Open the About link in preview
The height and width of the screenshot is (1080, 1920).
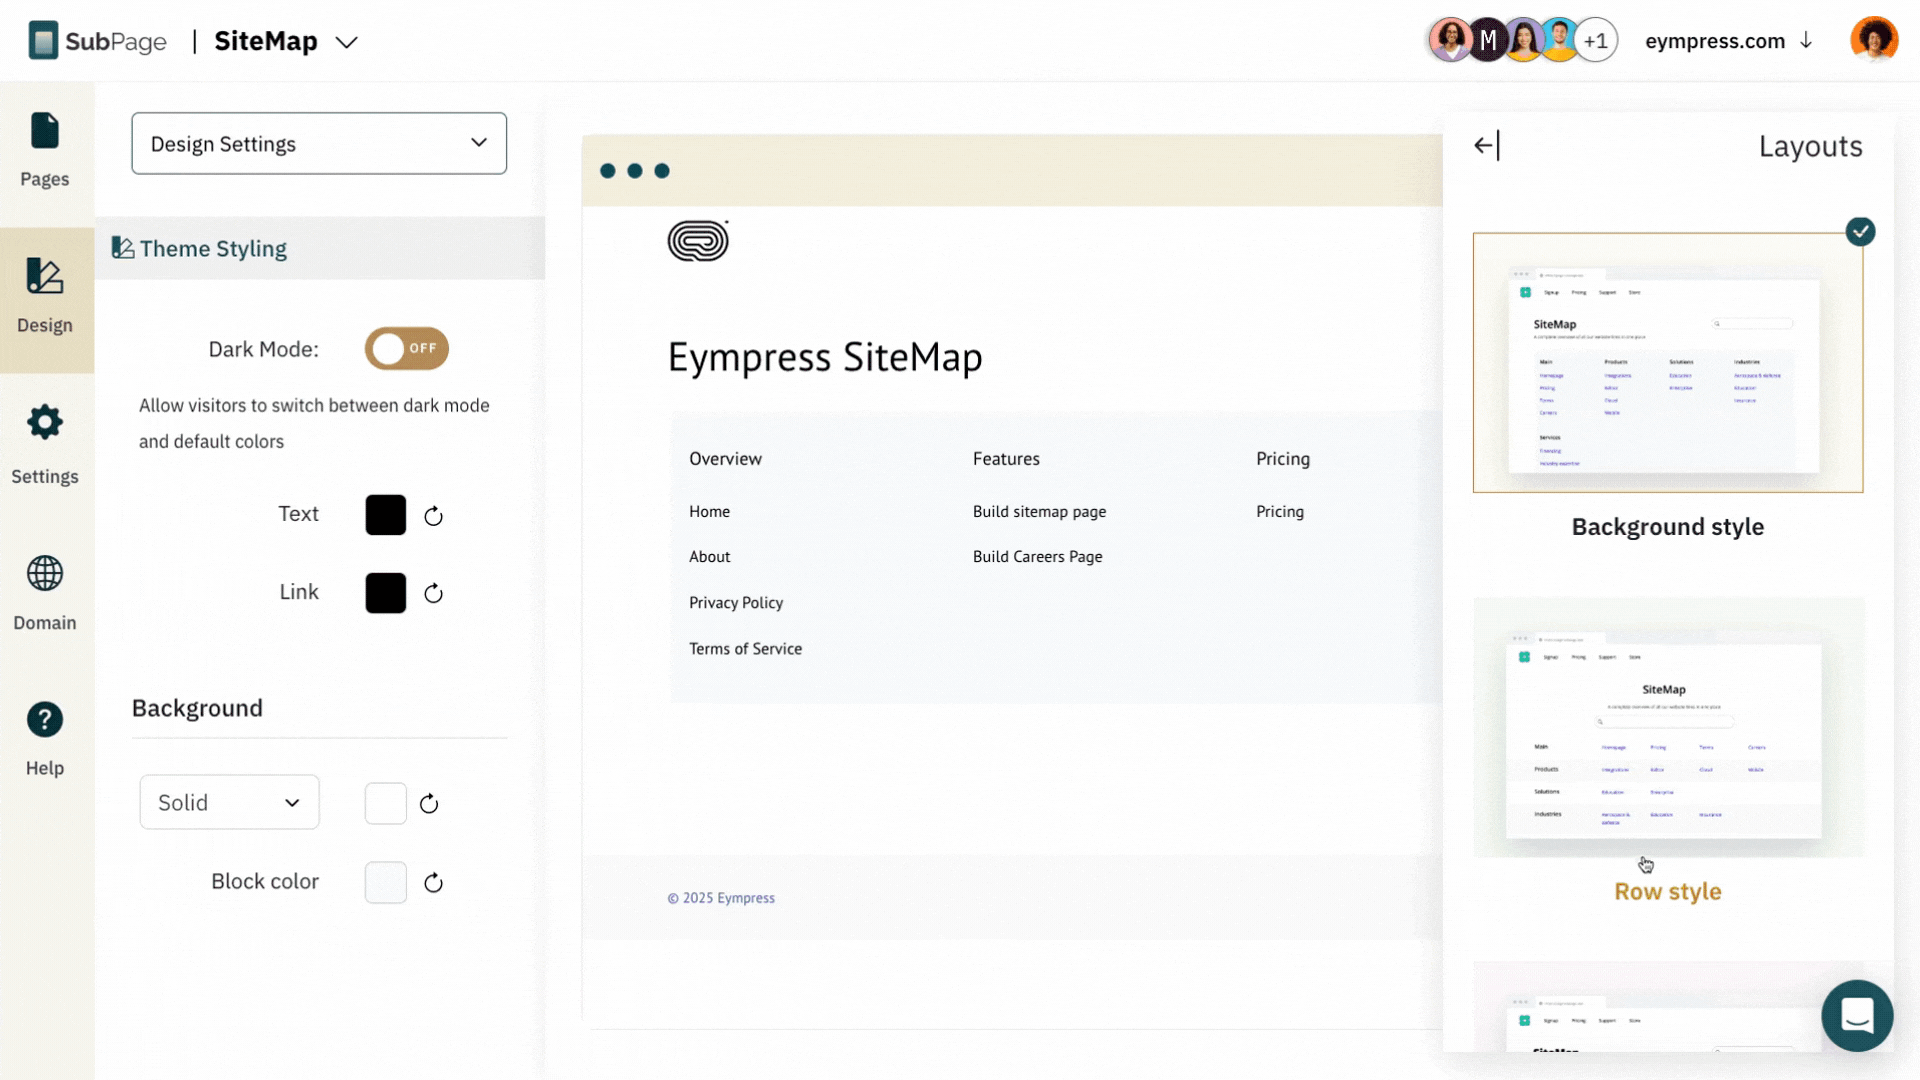tap(709, 557)
